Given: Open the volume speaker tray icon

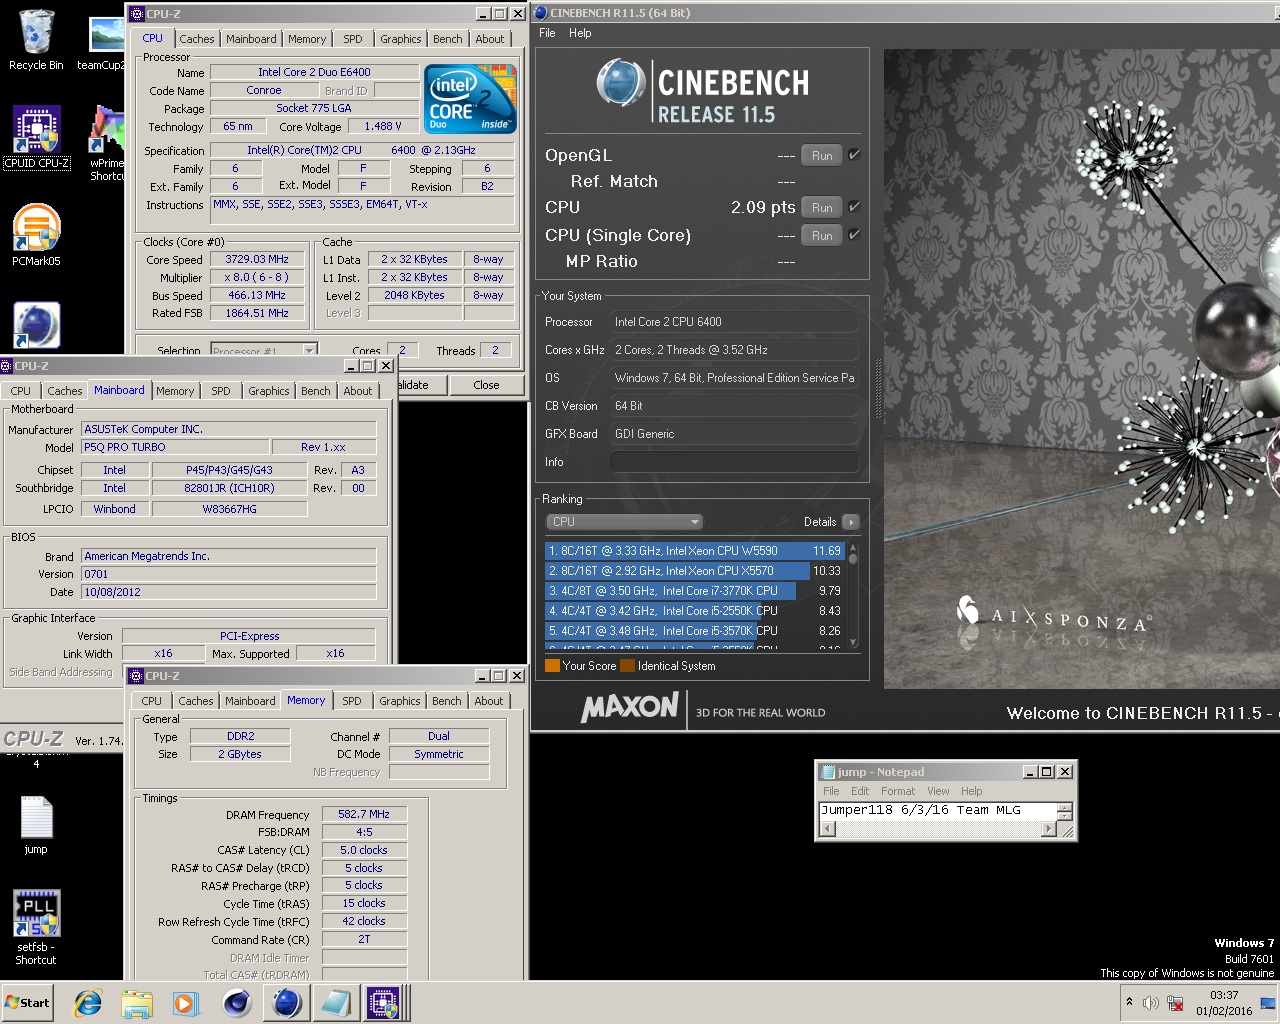Looking at the screenshot, I should coord(1151,1003).
